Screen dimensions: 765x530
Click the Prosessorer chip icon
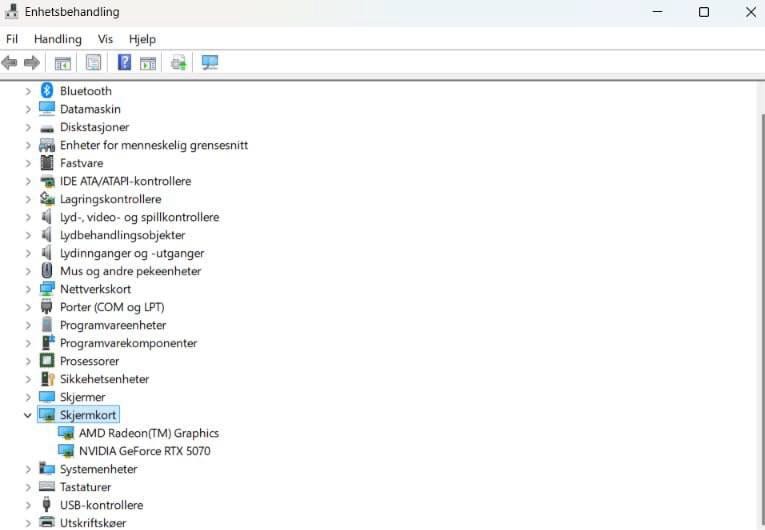[x=47, y=361]
